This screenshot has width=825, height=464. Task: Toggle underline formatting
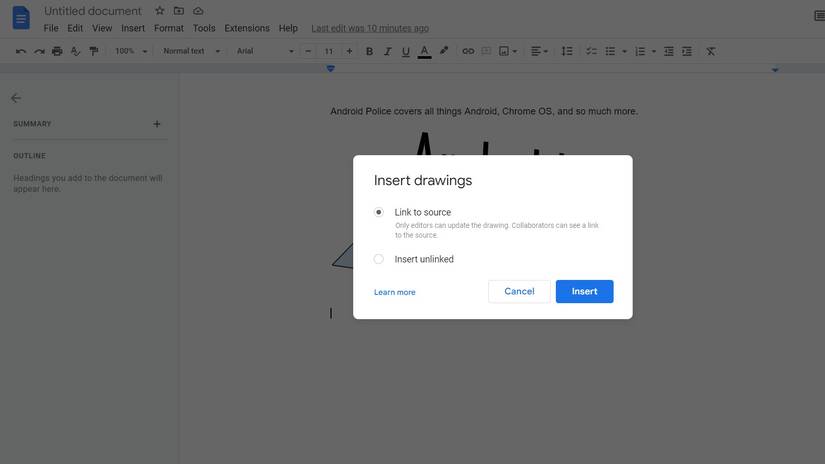click(406, 51)
